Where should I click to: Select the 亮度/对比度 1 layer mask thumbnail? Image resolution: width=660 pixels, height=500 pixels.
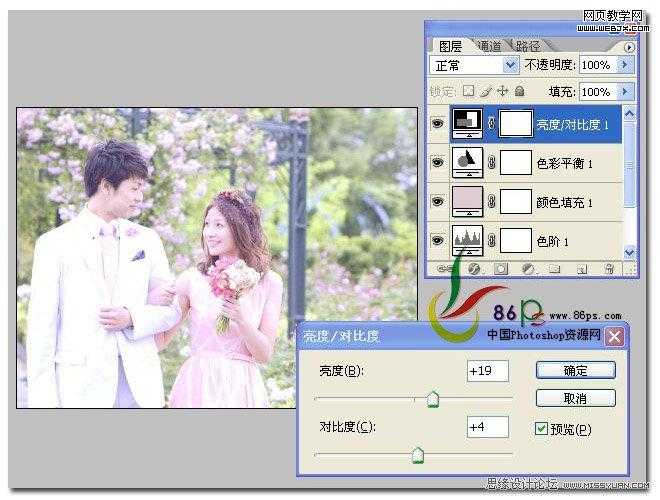[x=516, y=124]
